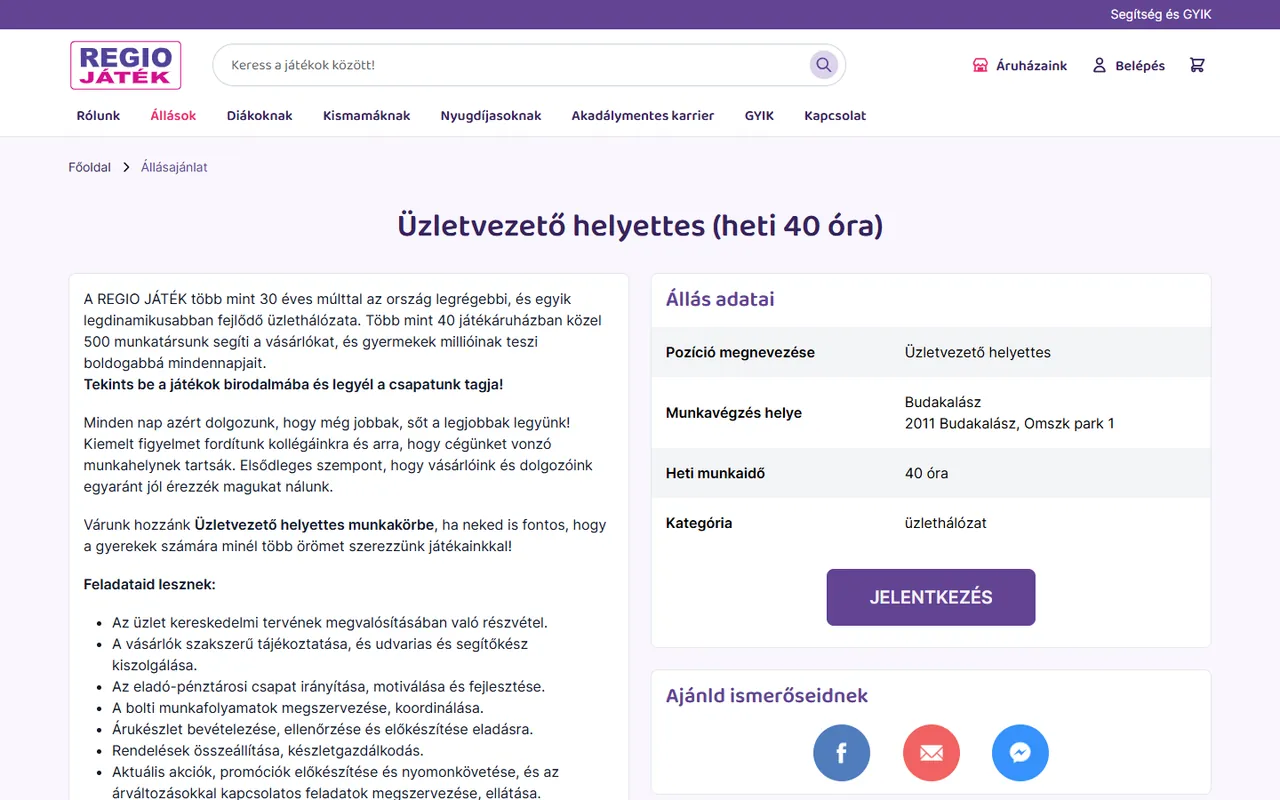Open the shopping cart icon
The height and width of the screenshot is (800, 1280).
(x=1197, y=65)
